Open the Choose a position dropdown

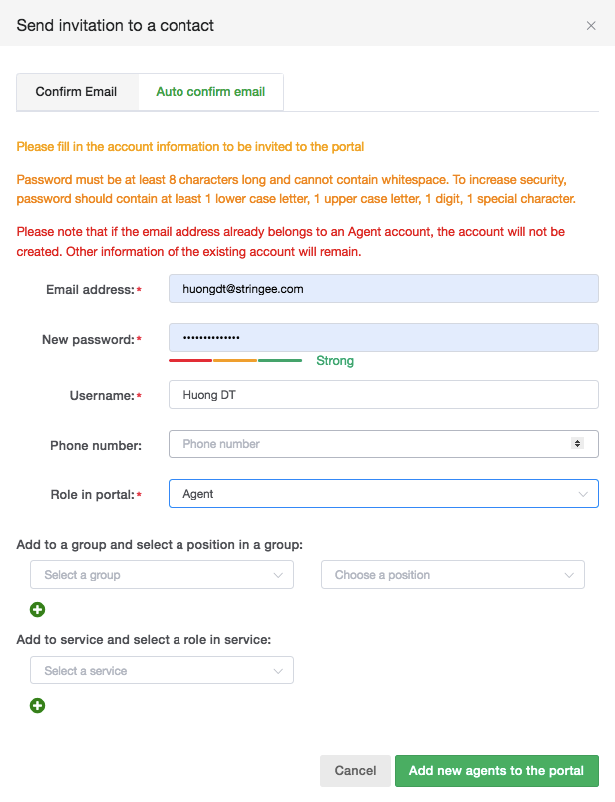[x=452, y=575]
